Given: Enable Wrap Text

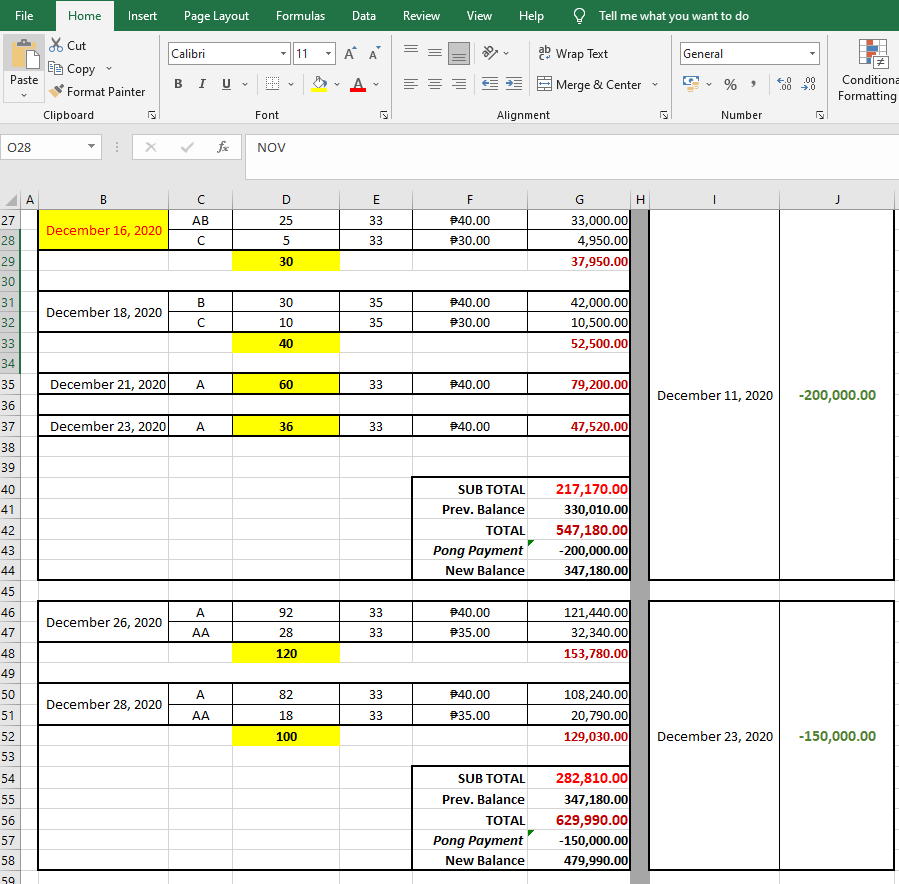Looking at the screenshot, I should tap(573, 53).
